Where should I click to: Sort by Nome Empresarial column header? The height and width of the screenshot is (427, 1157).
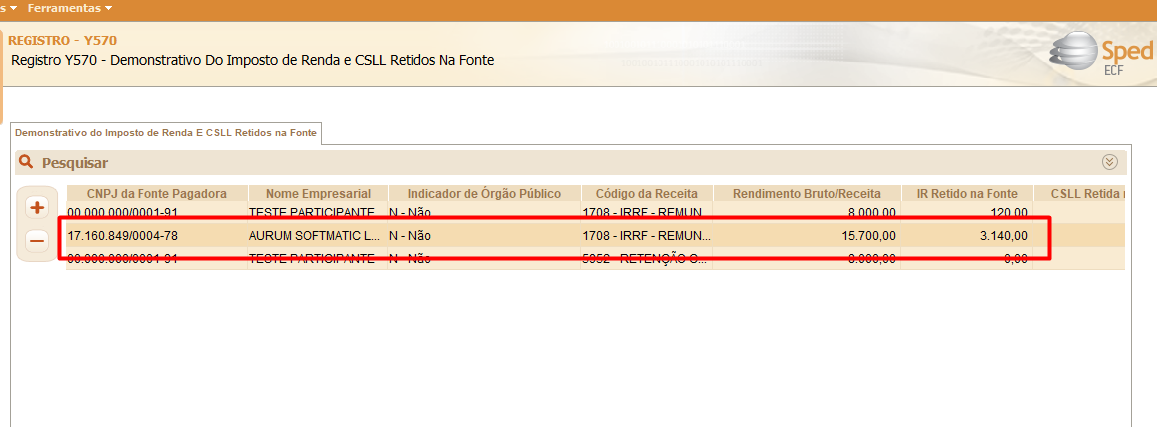pyautogui.click(x=318, y=193)
